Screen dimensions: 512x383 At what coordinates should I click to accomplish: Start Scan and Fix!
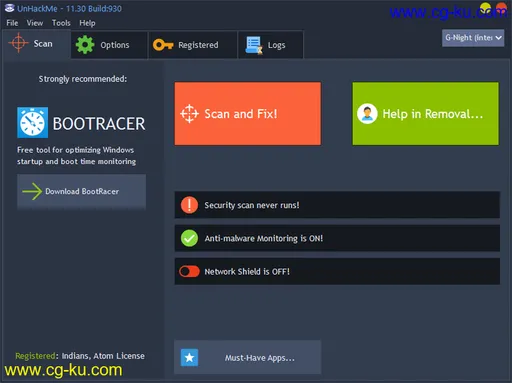tap(248, 114)
